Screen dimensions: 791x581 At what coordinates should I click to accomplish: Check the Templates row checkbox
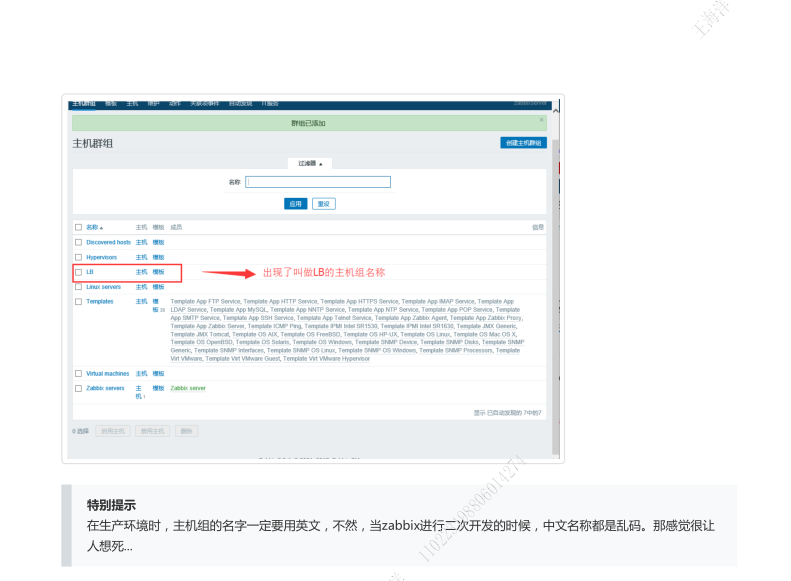pyautogui.click(x=78, y=302)
